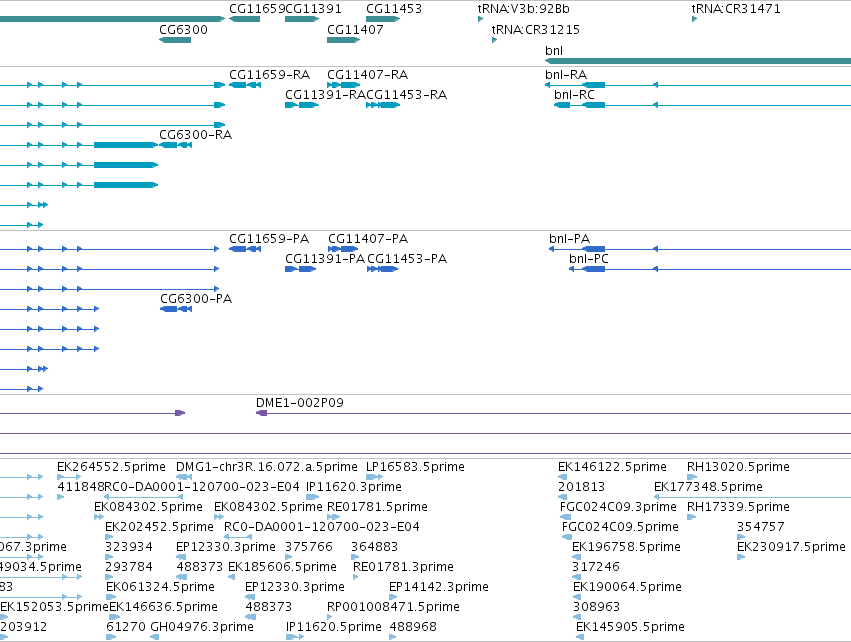
Task: Select the bnl-RA transcript exon
Action: (x=593, y=85)
